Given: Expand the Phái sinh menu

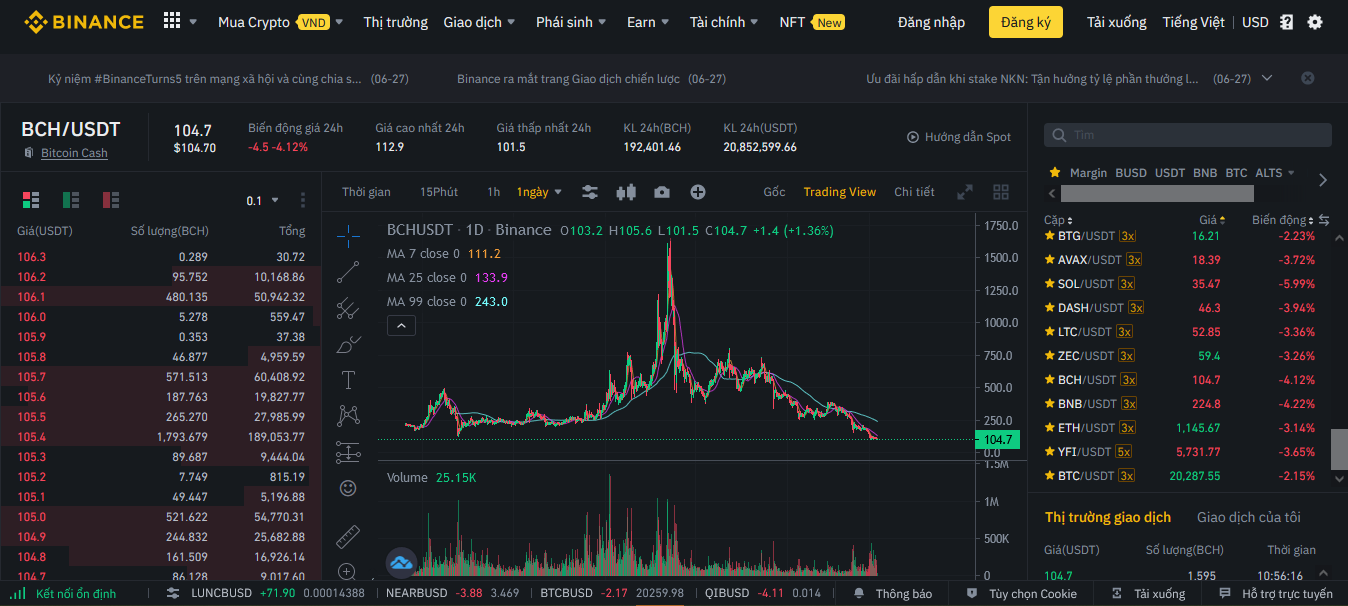Looking at the screenshot, I should [x=571, y=22].
